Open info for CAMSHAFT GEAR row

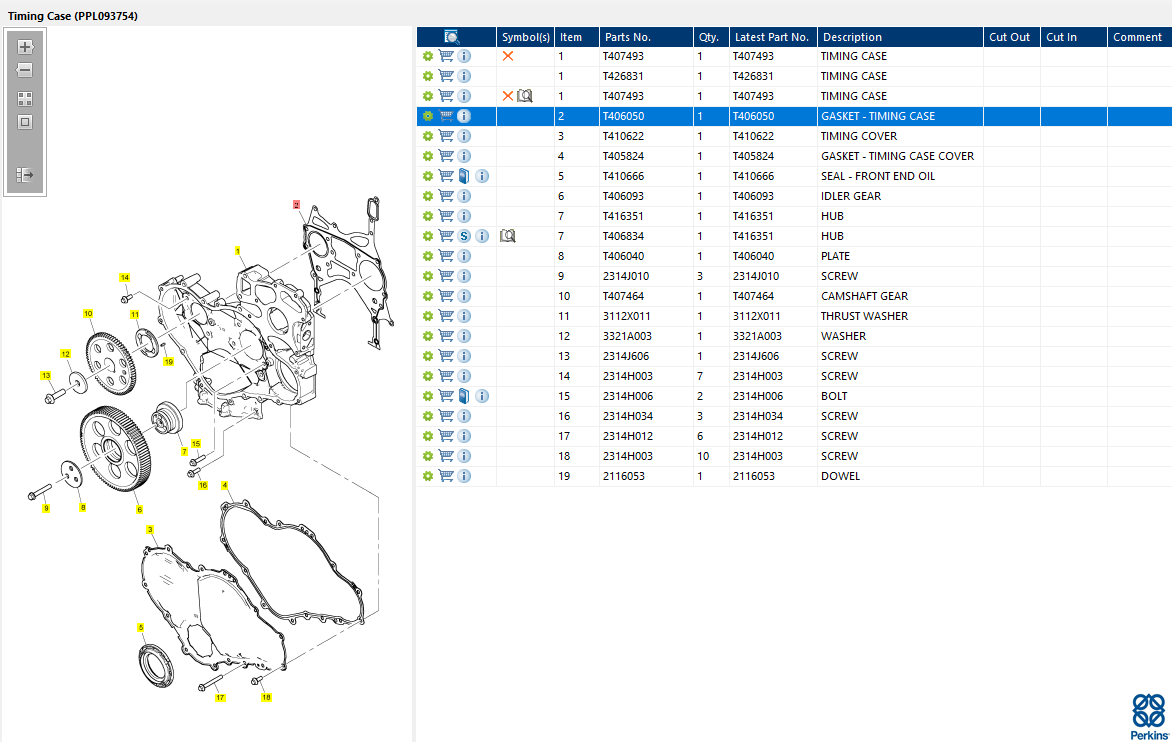click(464, 296)
